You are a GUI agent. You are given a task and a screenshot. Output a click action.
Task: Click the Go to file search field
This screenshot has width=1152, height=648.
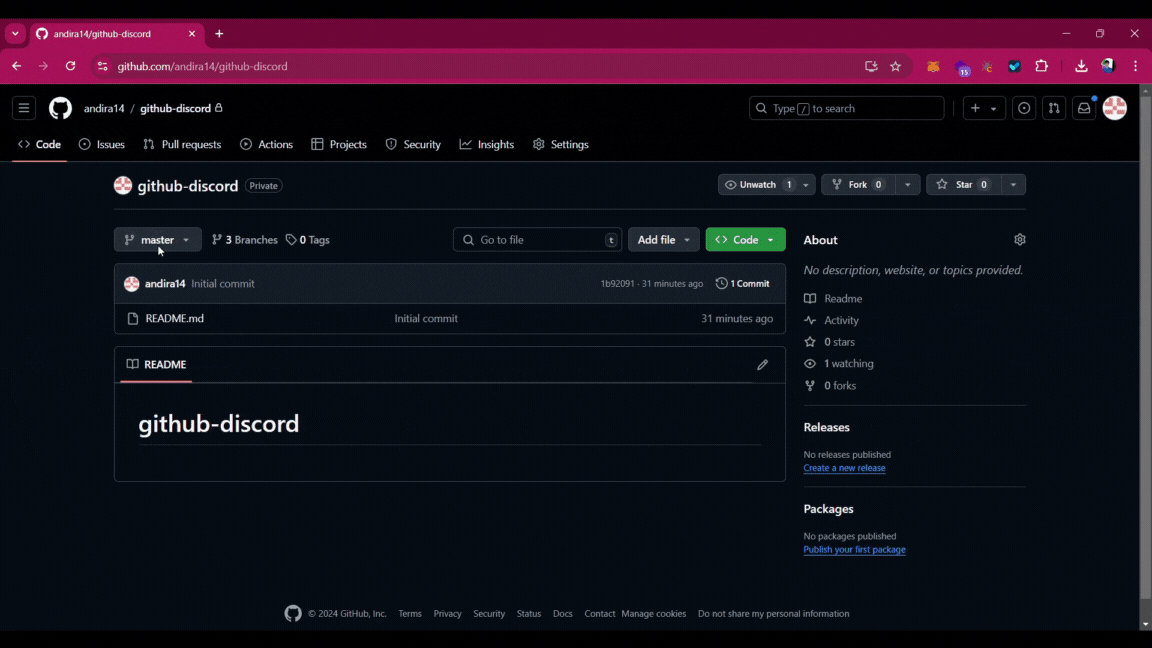pyautogui.click(x=537, y=240)
